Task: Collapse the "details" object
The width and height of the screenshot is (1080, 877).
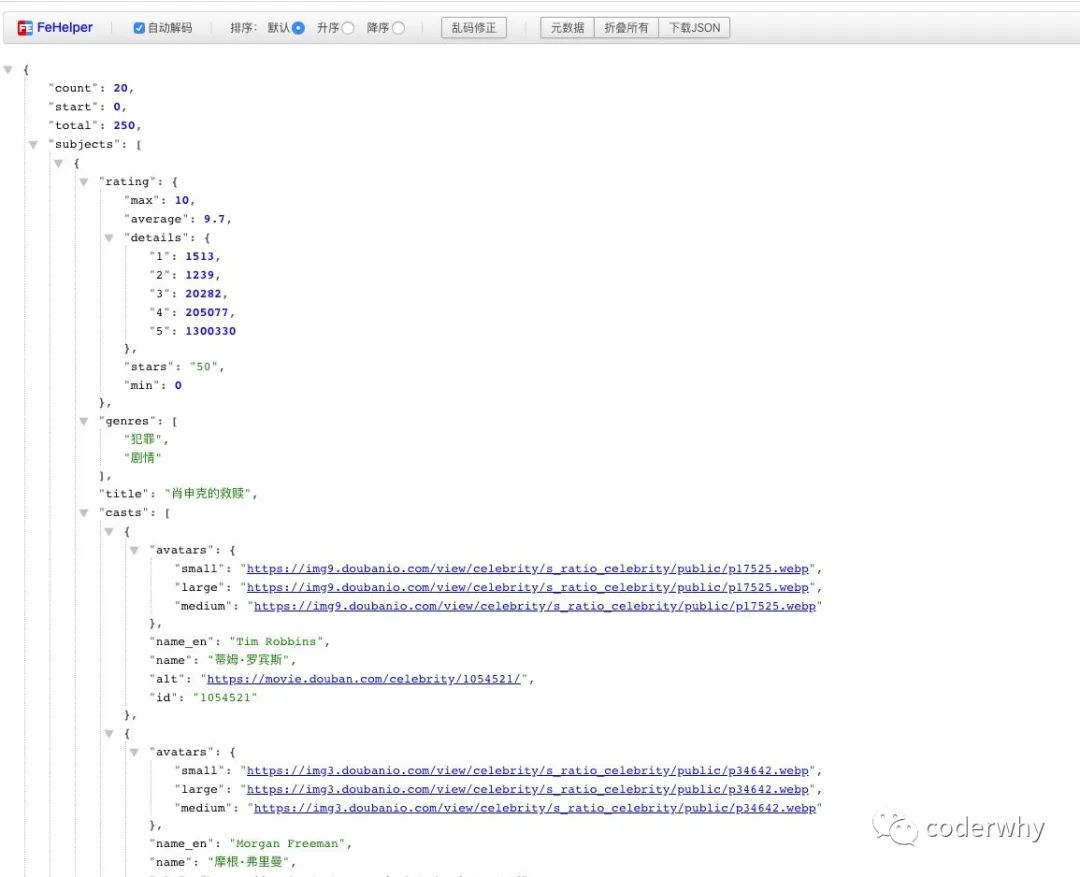Action: tap(109, 238)
